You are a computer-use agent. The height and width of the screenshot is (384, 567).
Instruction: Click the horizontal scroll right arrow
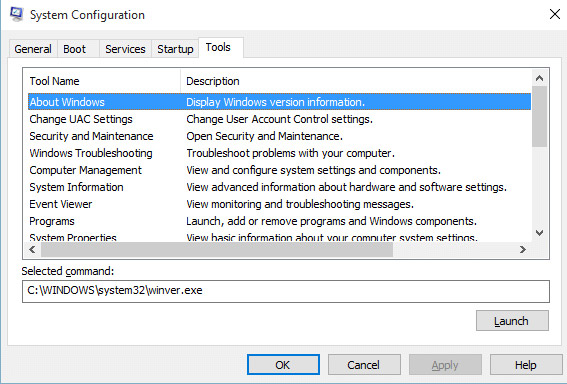tap(523, 249)
